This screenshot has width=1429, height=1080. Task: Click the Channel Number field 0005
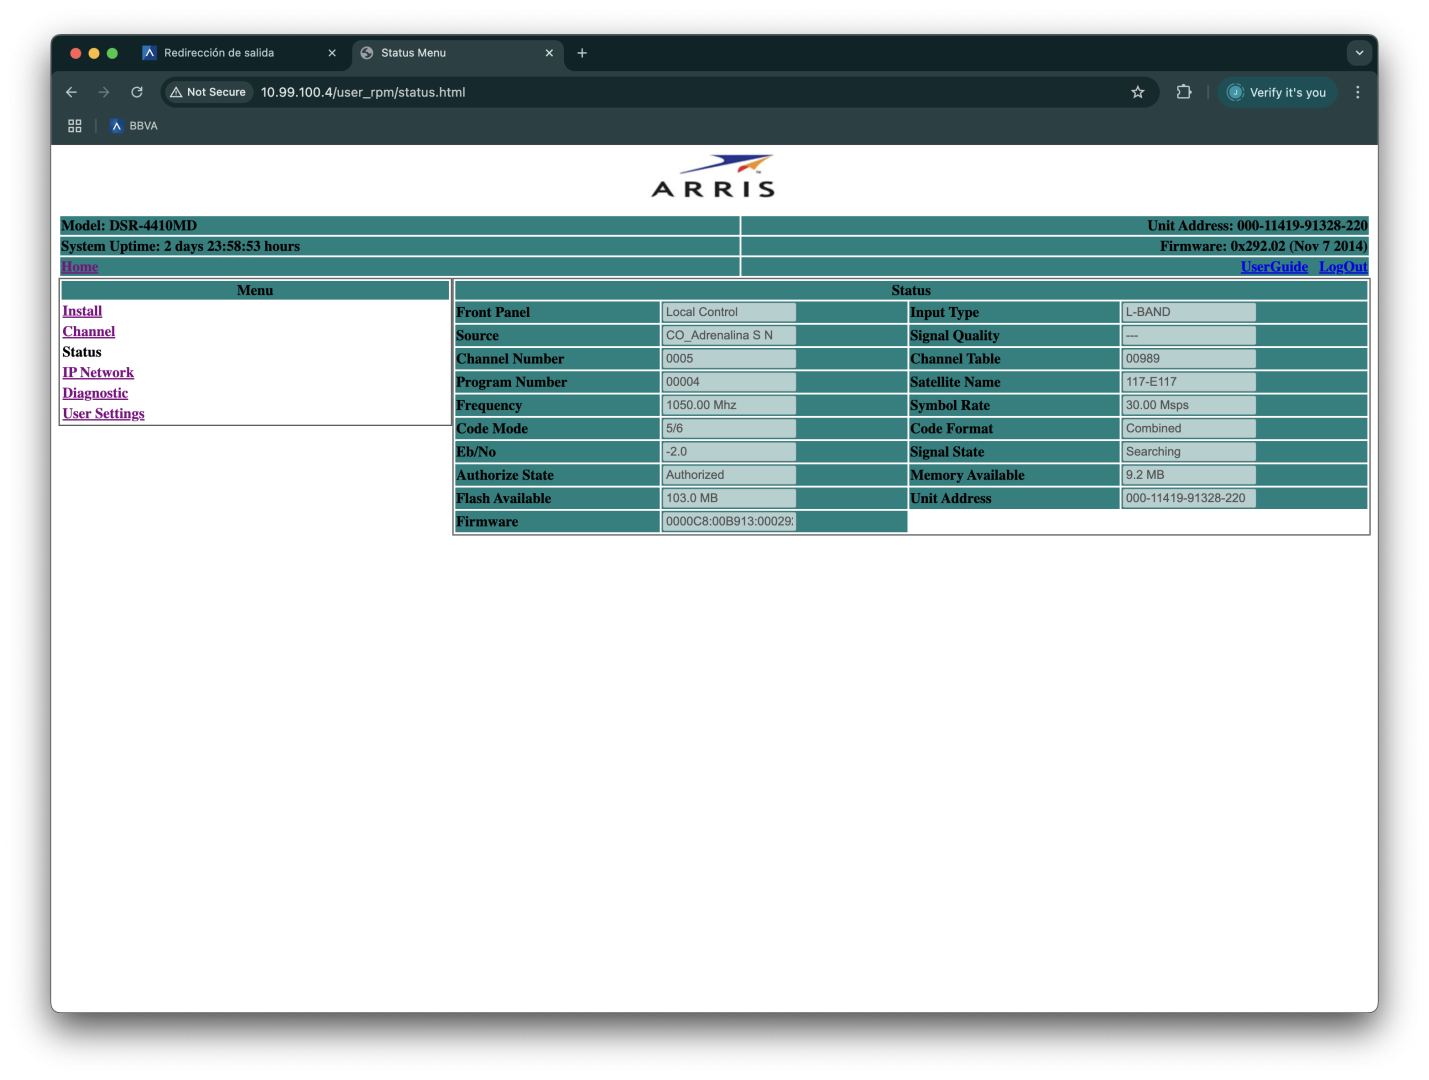[729, 358]
